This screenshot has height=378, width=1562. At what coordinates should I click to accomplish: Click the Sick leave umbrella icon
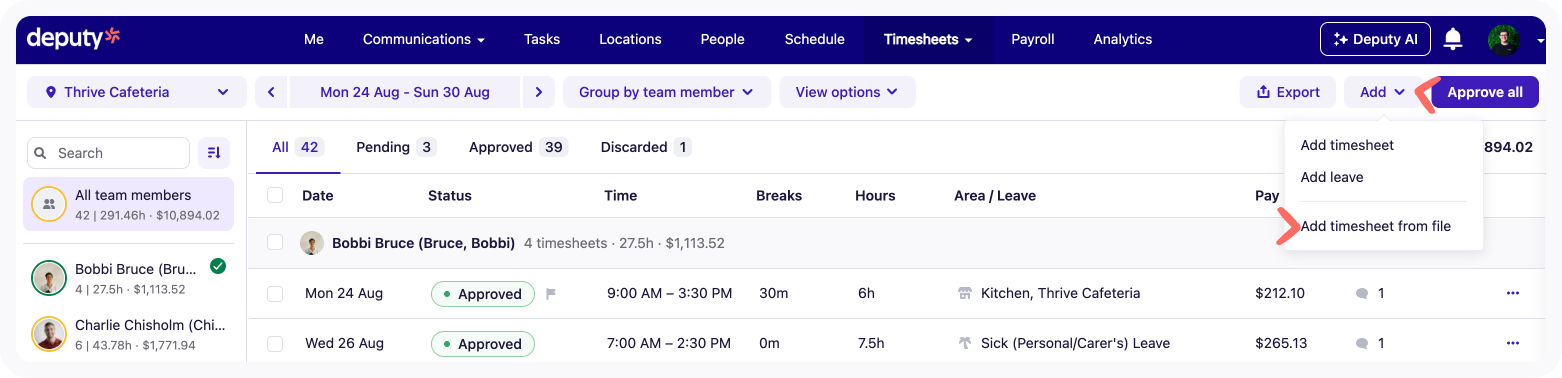click(x=965, y=344)
